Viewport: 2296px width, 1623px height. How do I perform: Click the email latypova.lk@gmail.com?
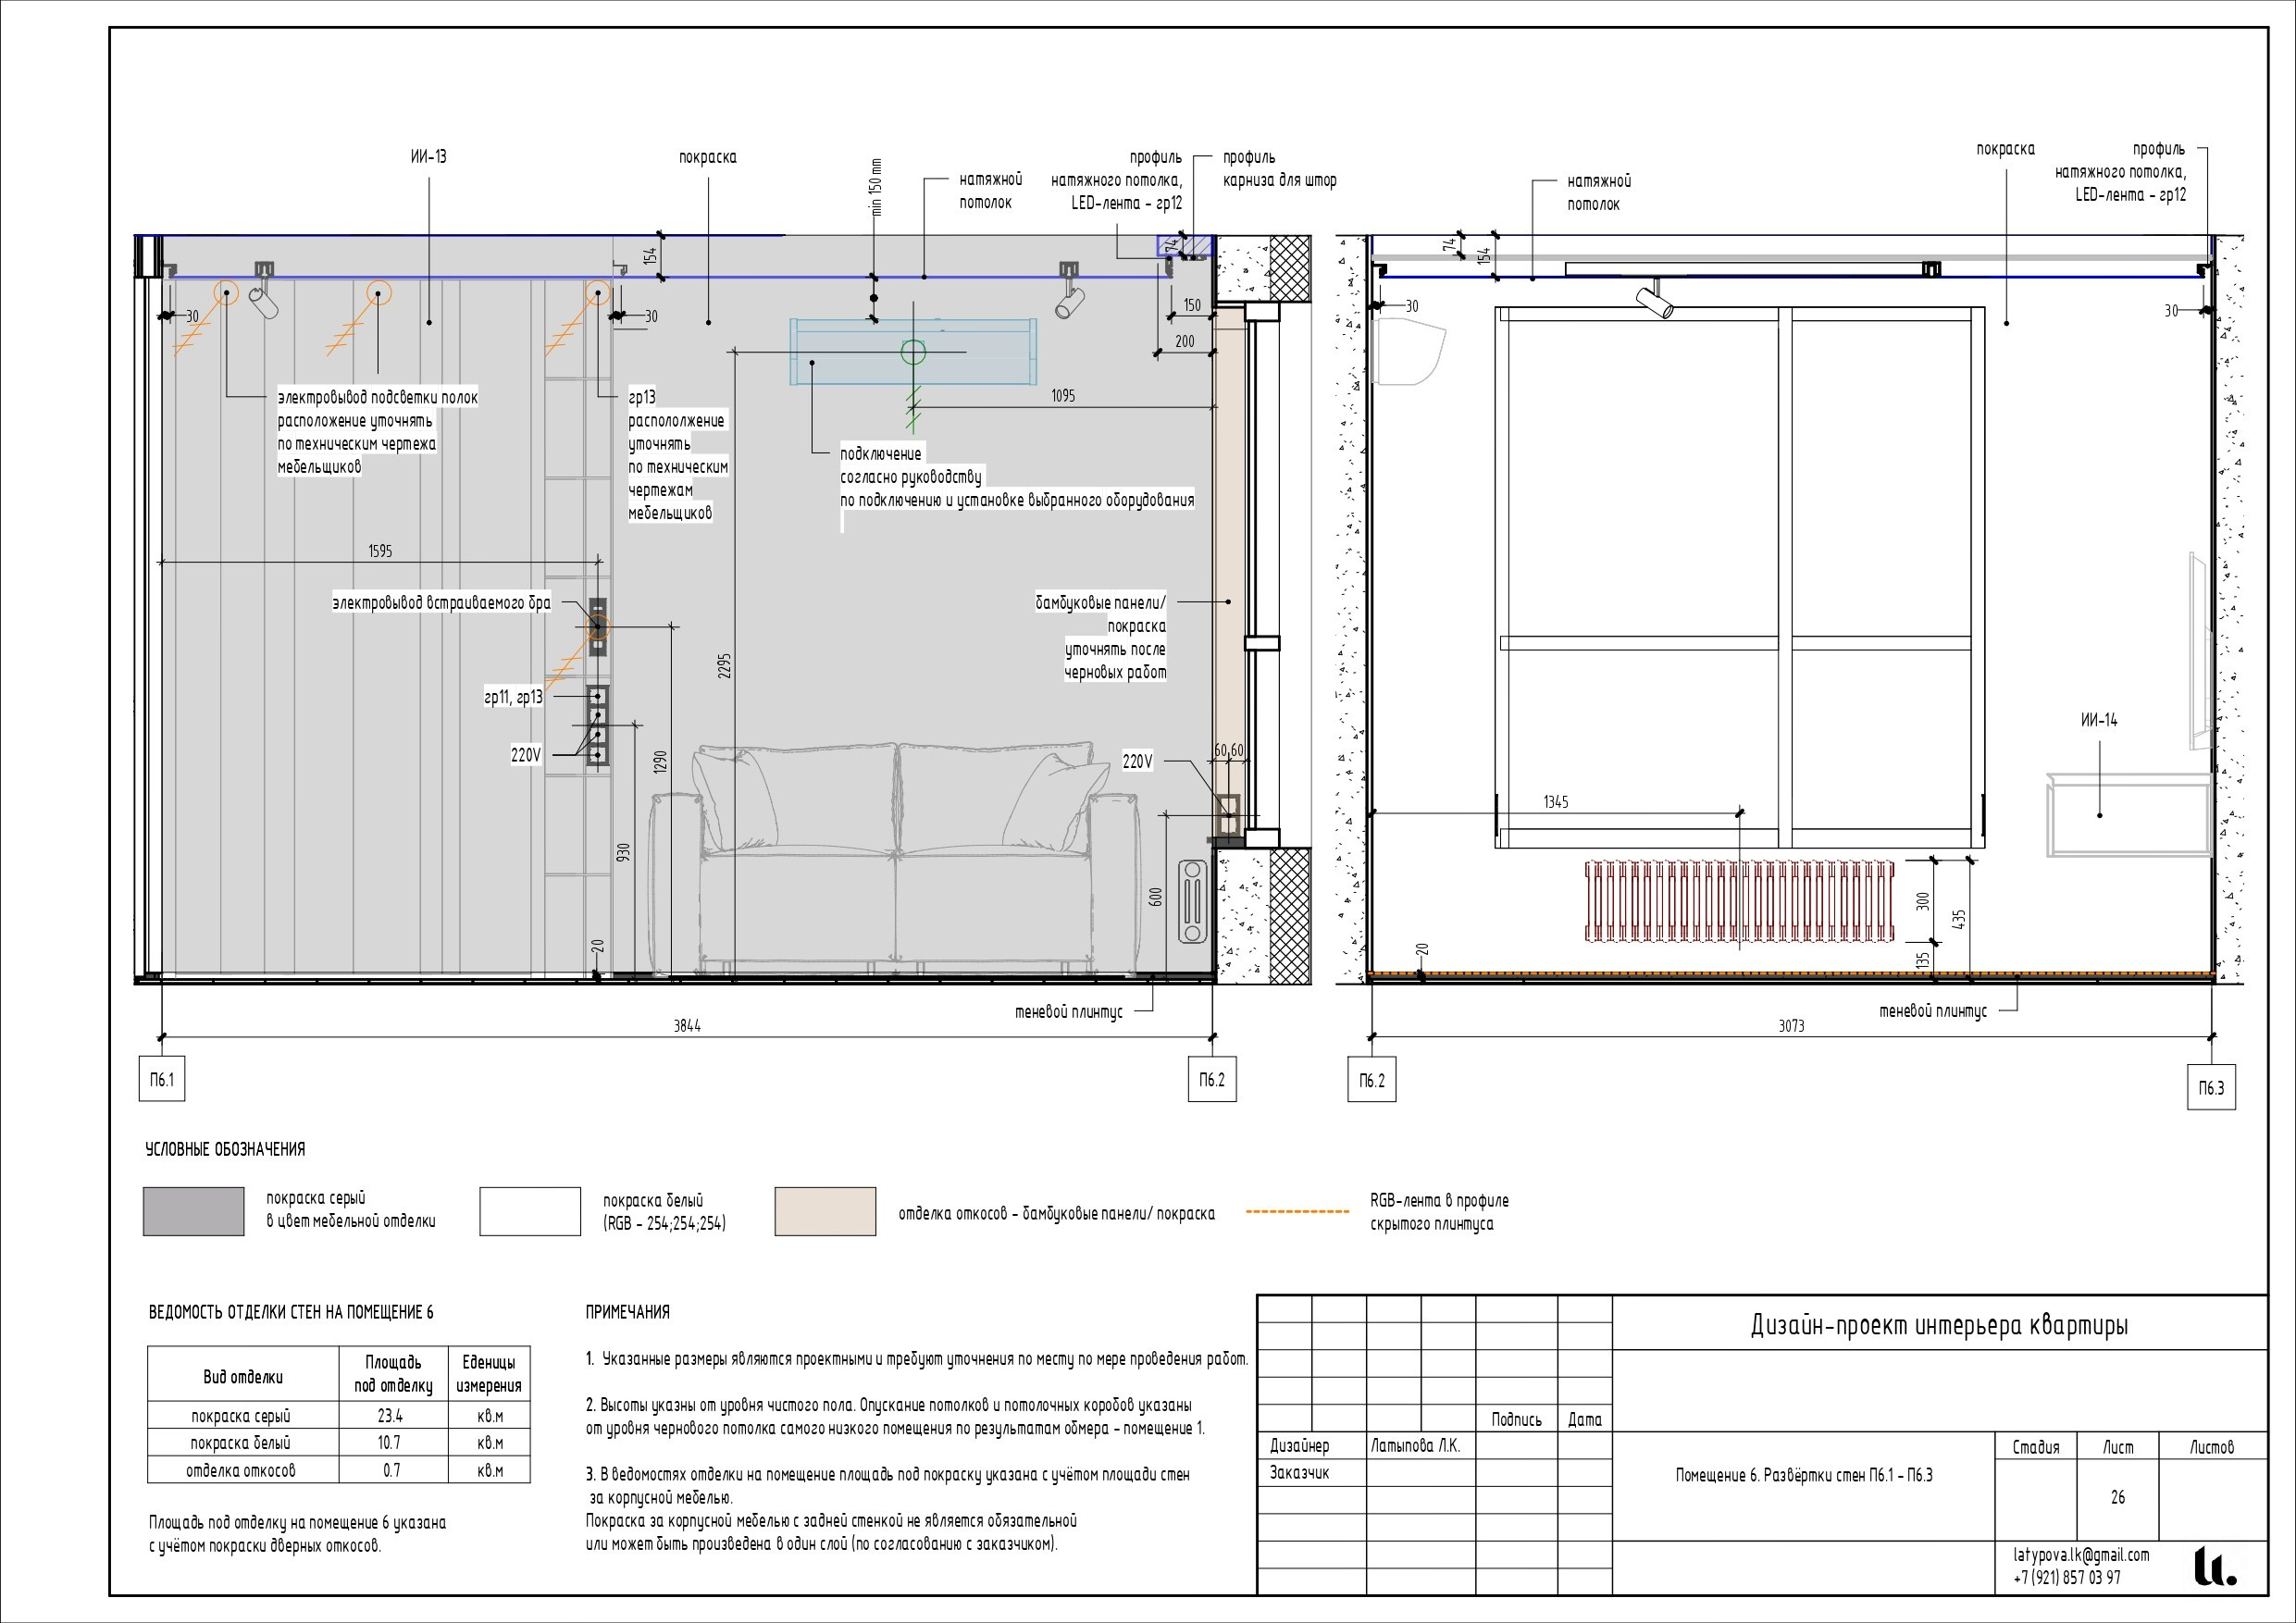(2081, 1555)
